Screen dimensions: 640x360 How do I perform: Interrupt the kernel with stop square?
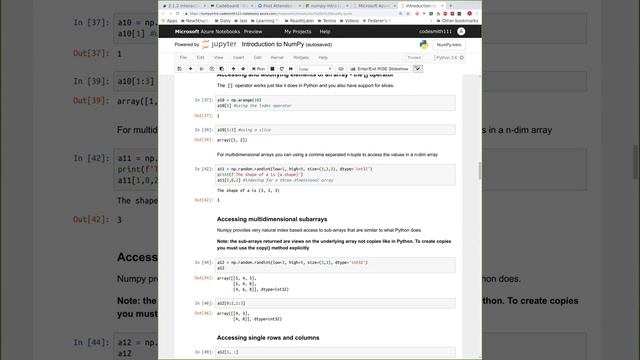pyautogui.click(x=272, y=69)
